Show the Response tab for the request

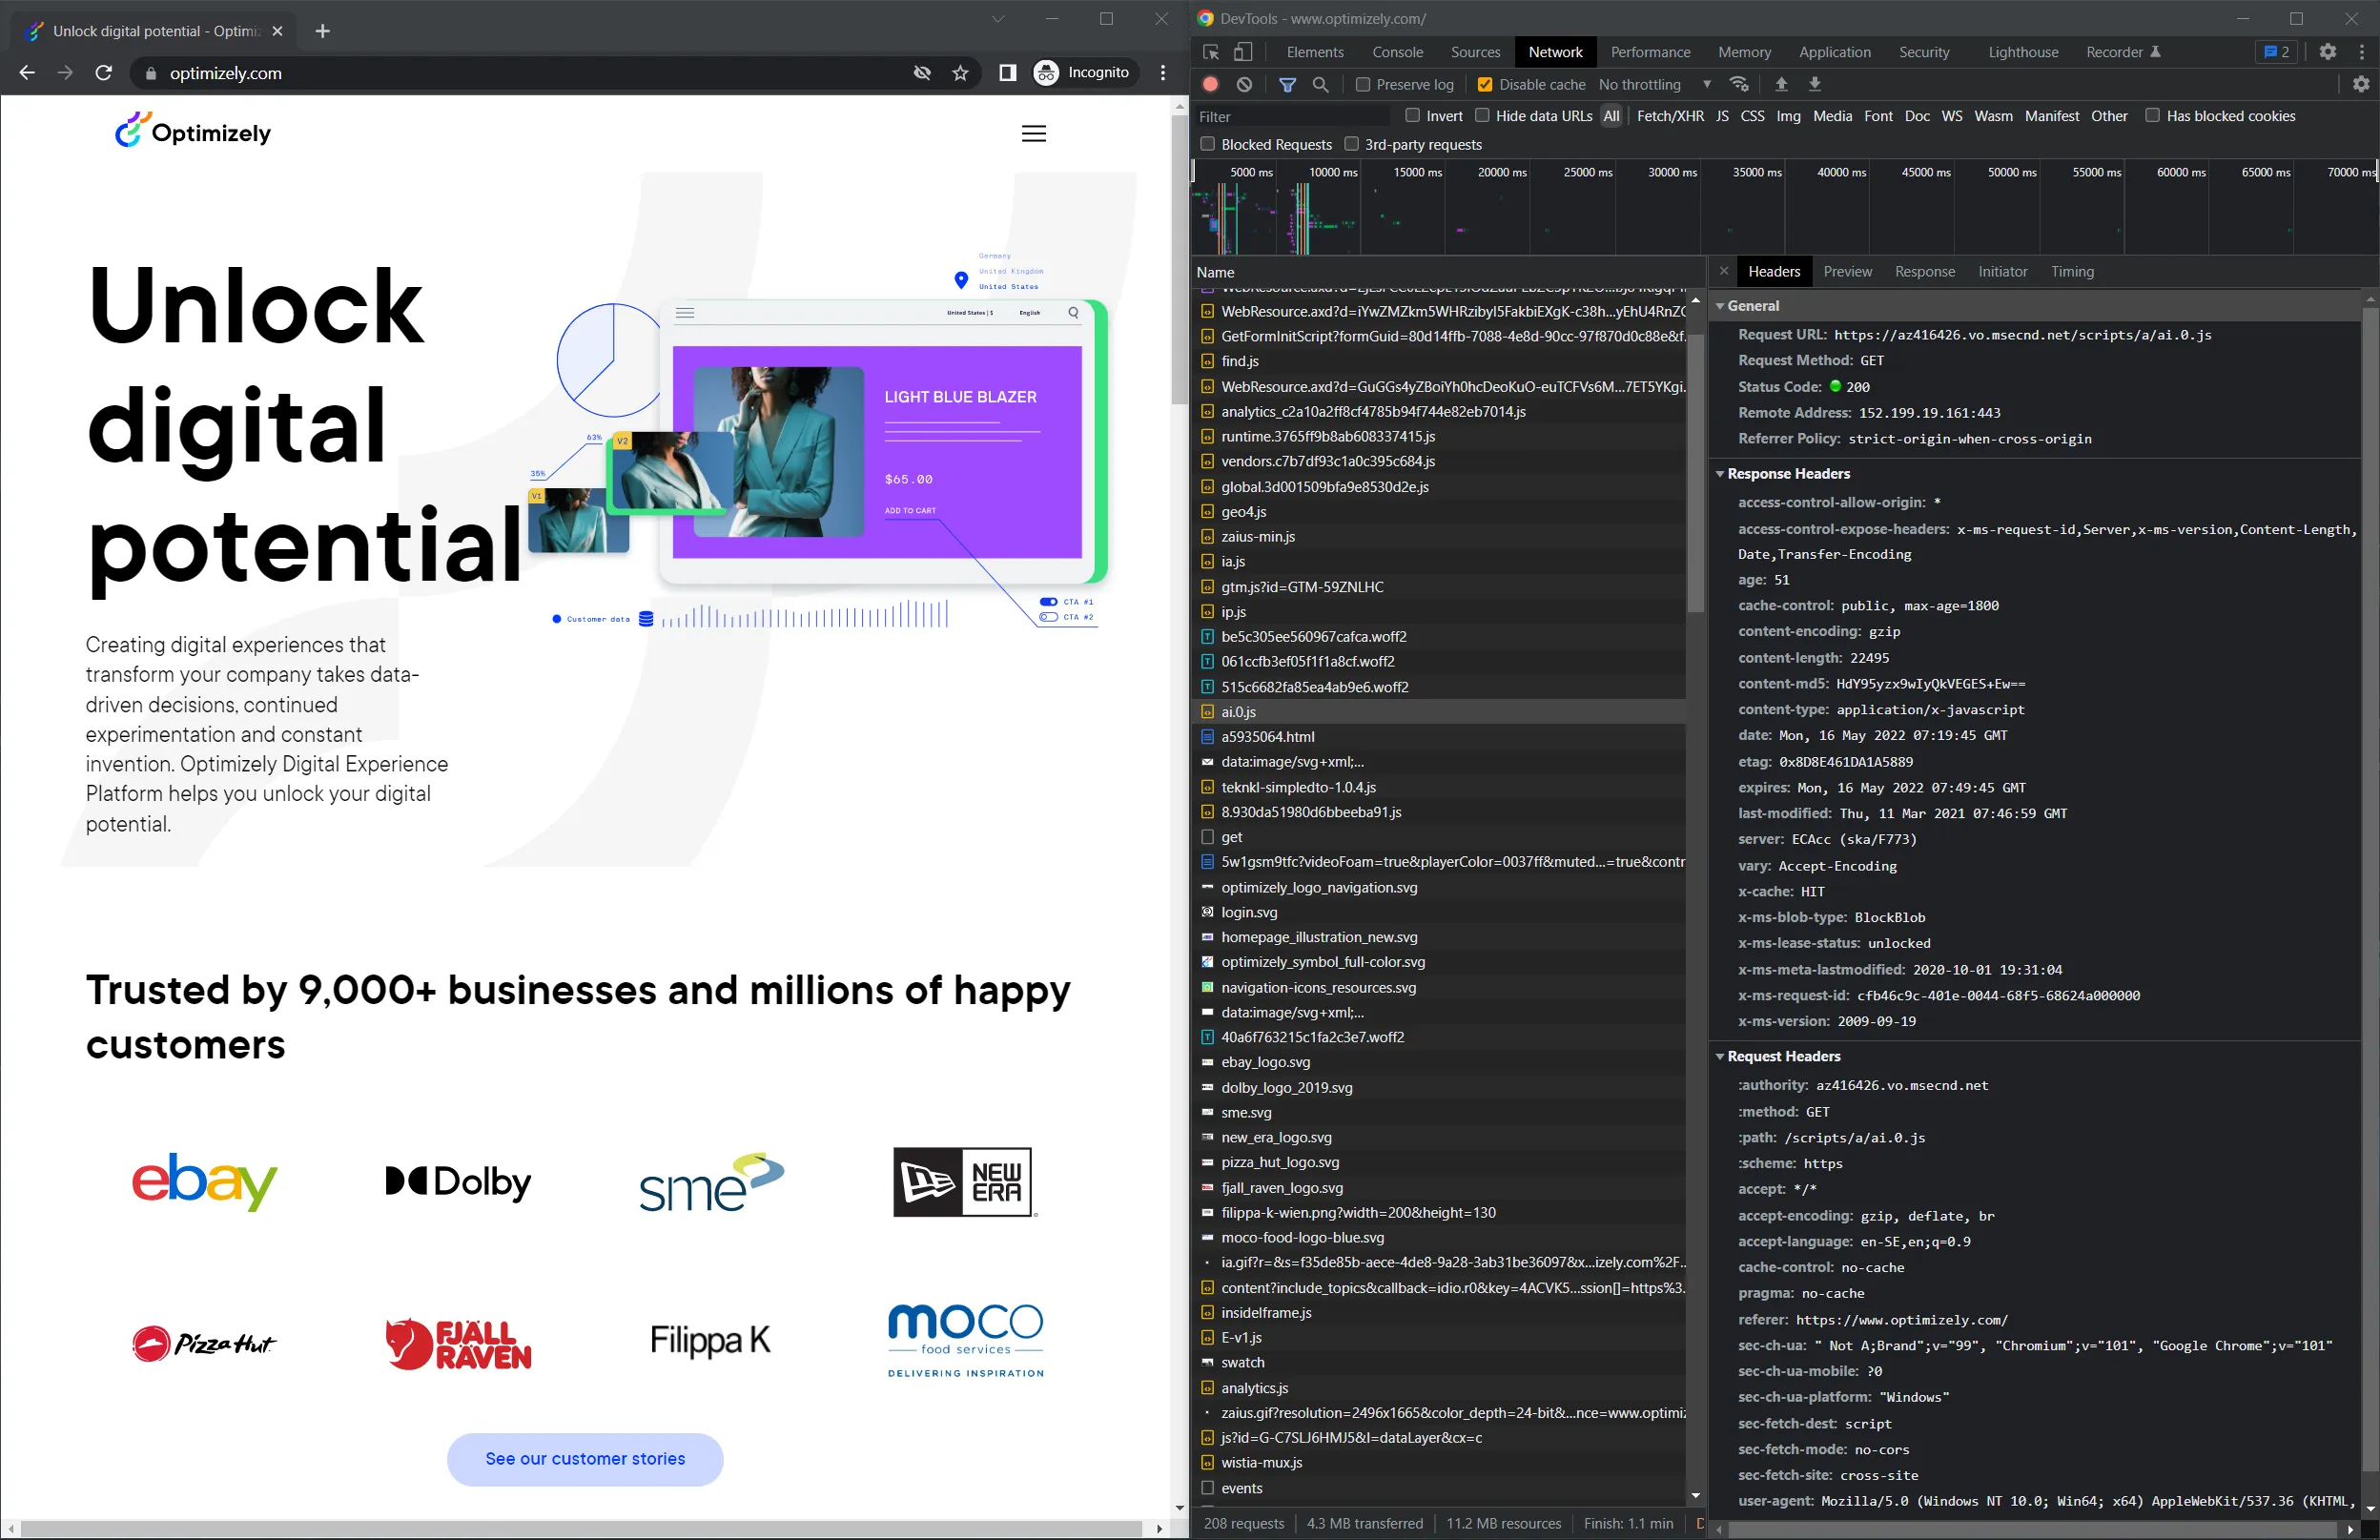[x=1925, y=272]
